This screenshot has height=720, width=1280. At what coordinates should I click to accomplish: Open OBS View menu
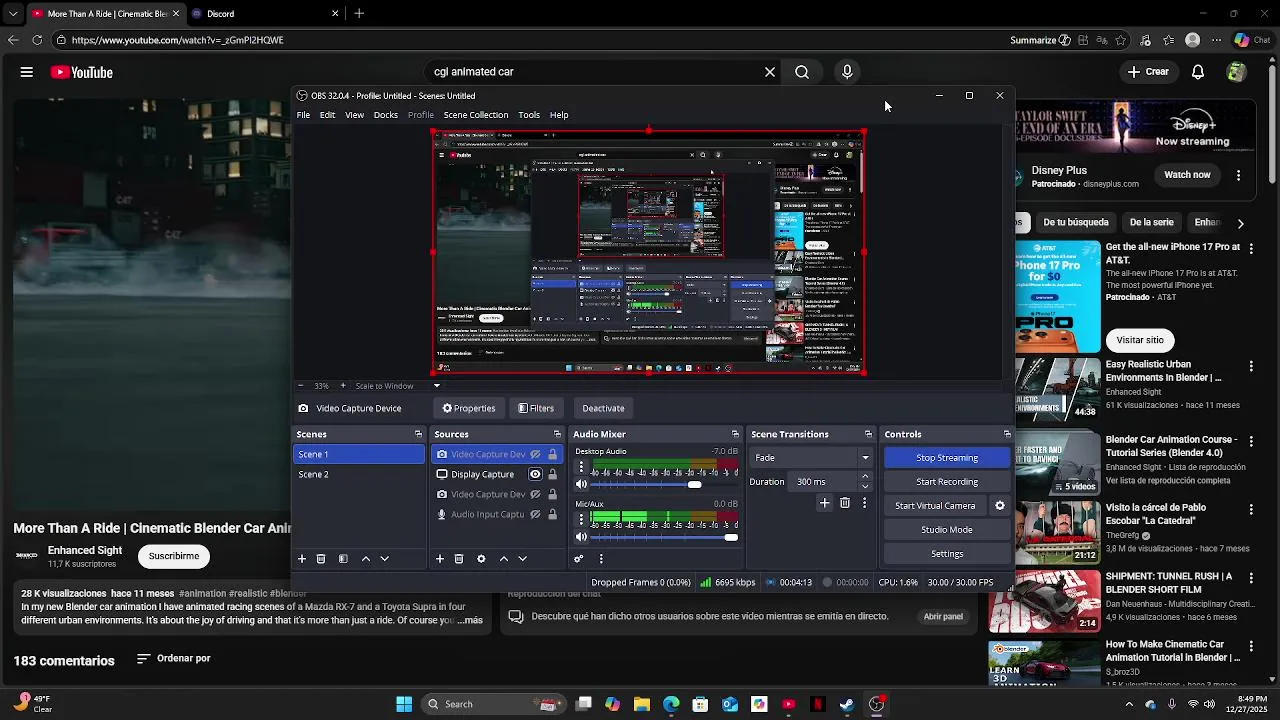point(355,115)
